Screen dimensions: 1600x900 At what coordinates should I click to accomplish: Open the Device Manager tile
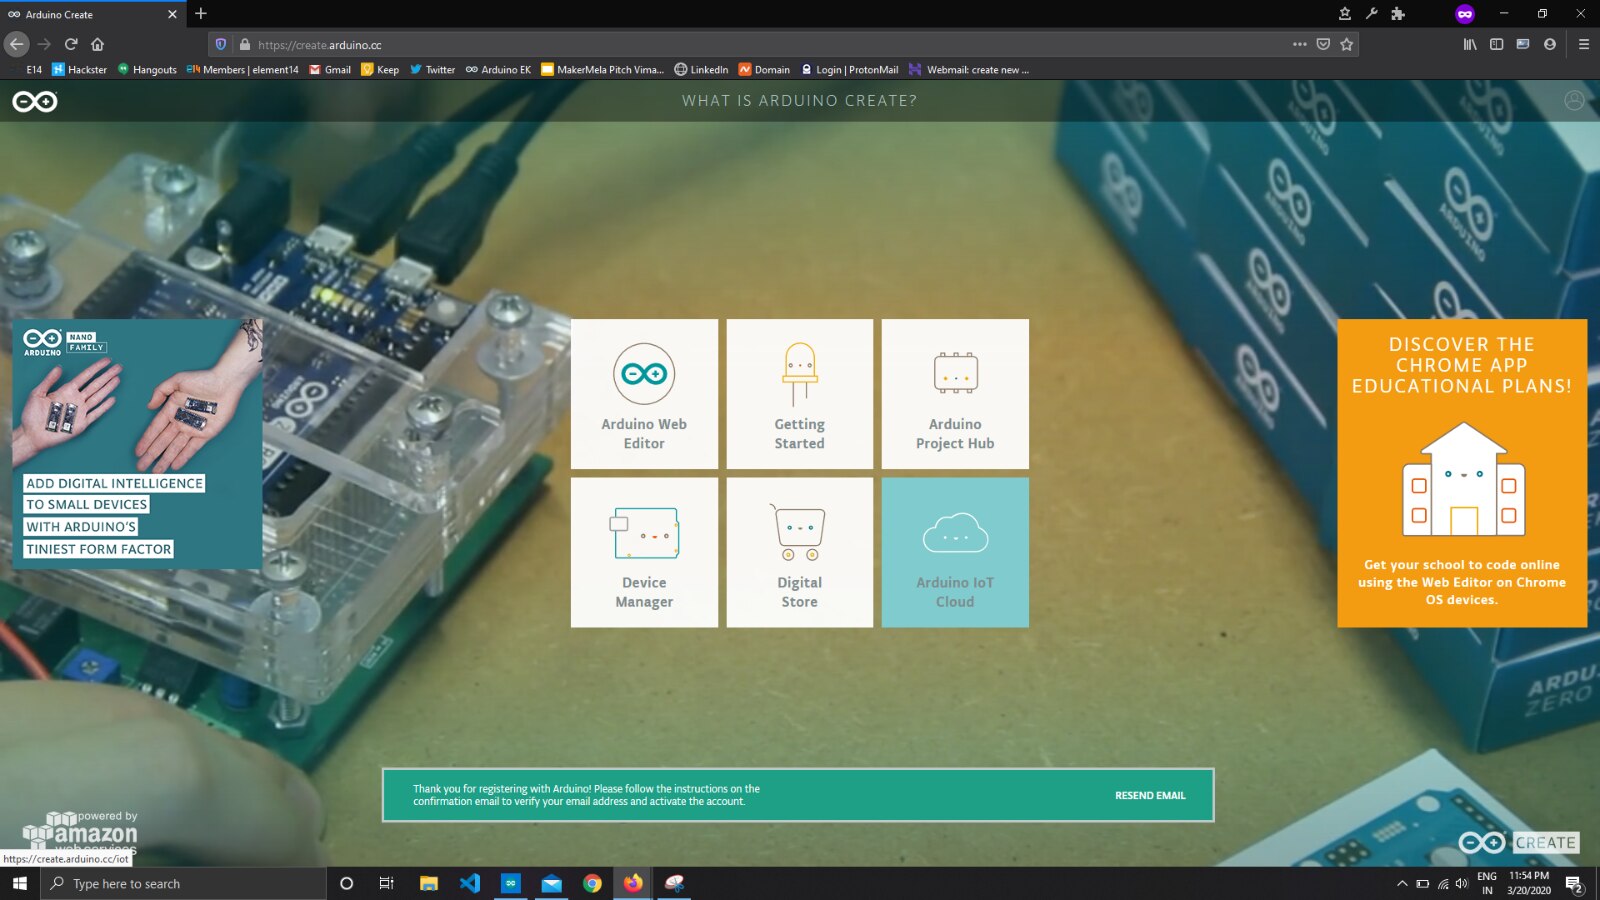coord(644,552)
